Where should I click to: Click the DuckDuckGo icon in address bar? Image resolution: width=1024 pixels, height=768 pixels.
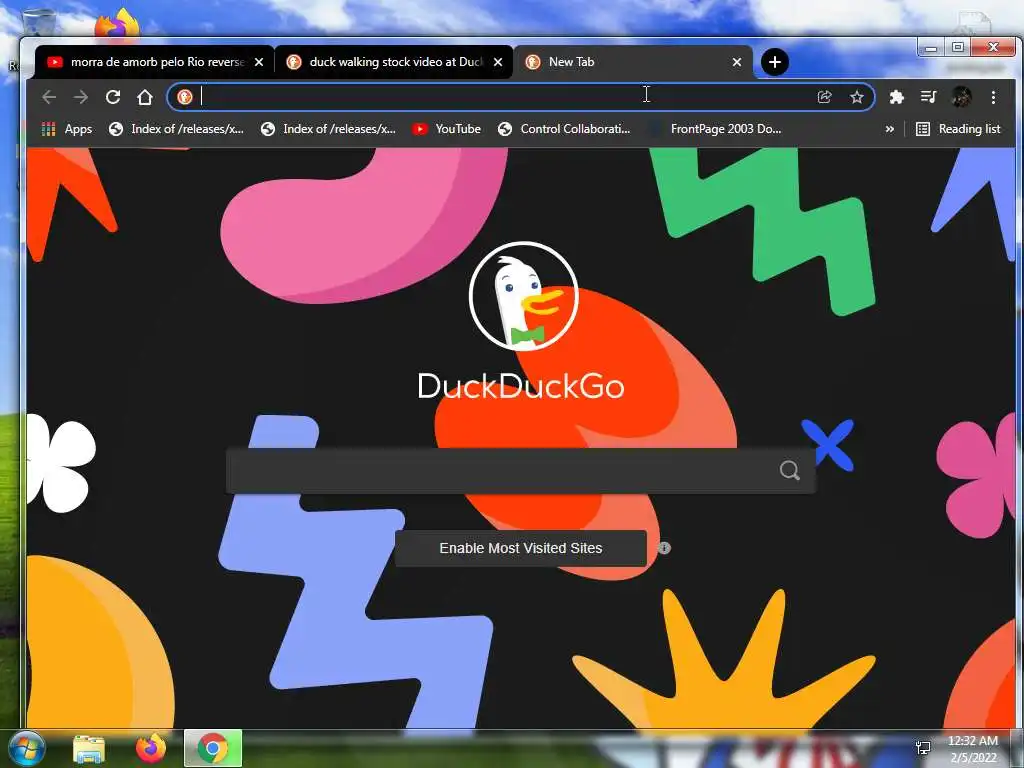(185, 97)
